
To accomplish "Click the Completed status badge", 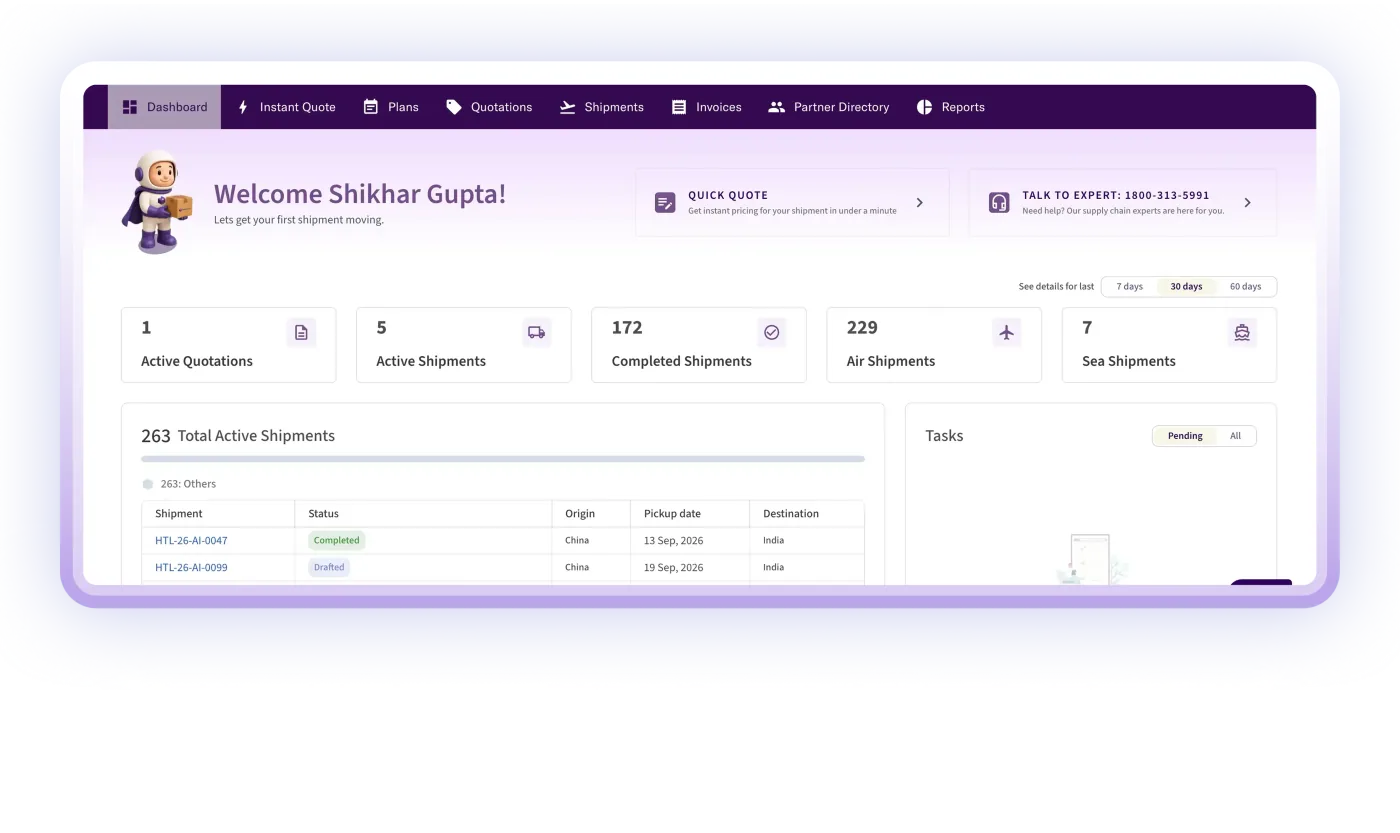I will pyautogui.click(x=337, y=541).
